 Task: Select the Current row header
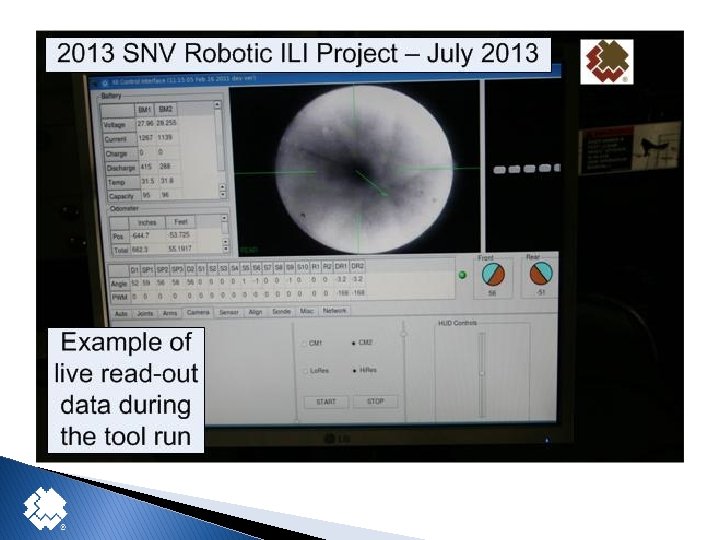pyautogui.click(x=119, y=139)
